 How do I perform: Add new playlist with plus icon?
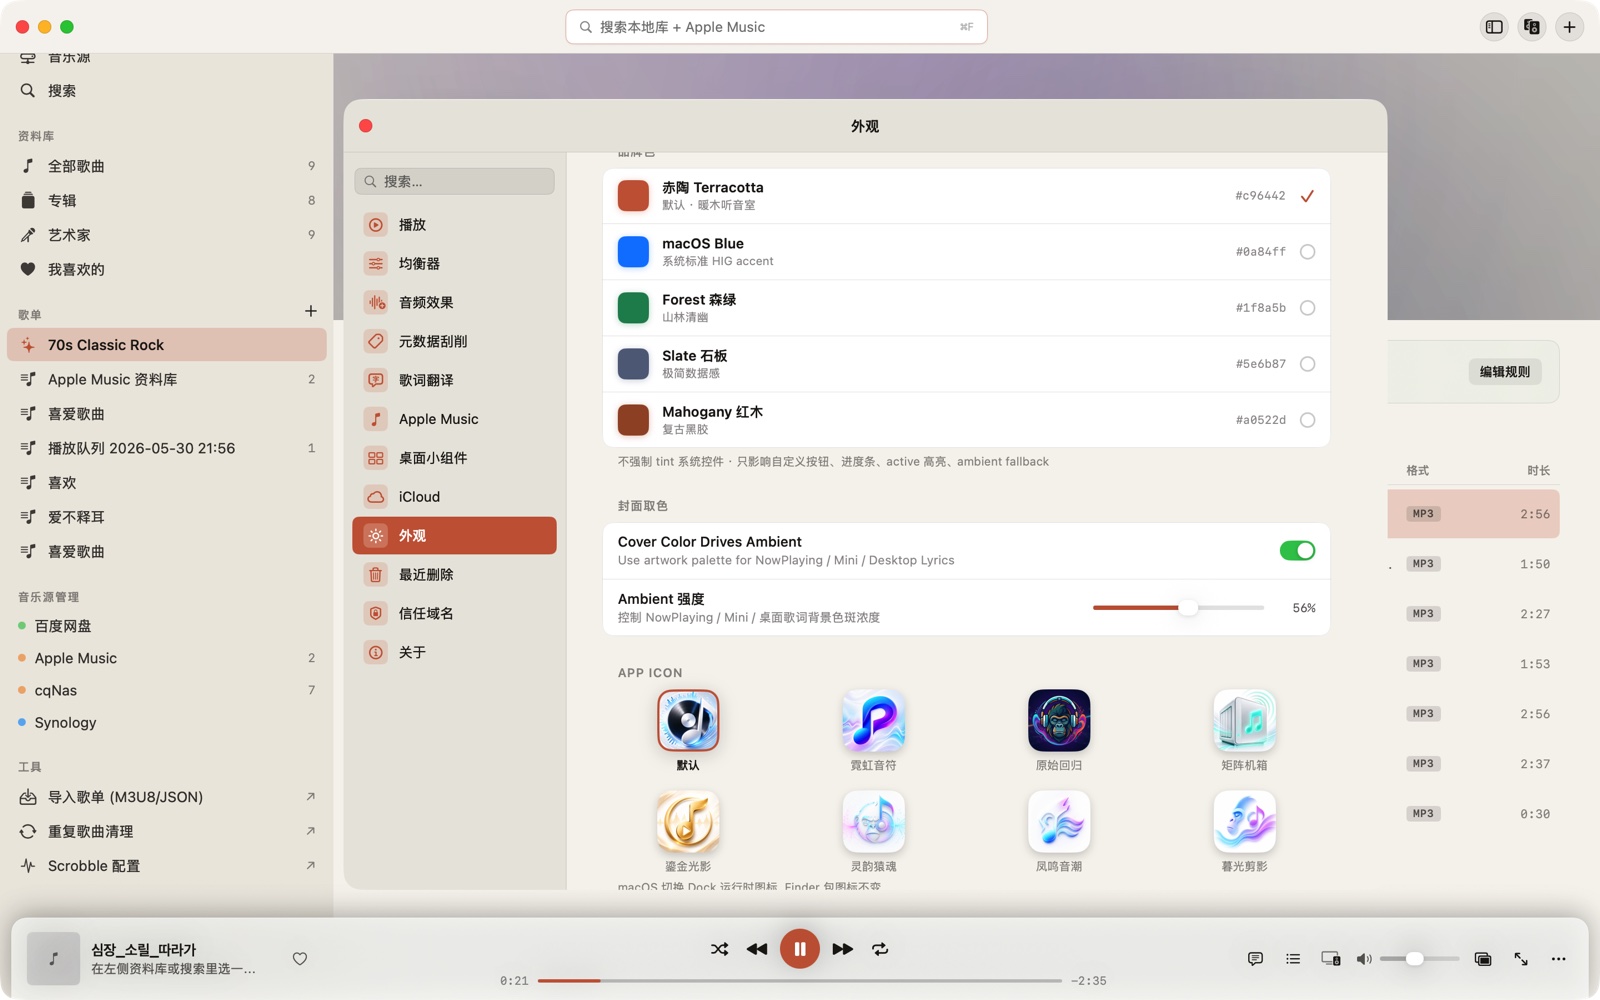pos(311,311)
